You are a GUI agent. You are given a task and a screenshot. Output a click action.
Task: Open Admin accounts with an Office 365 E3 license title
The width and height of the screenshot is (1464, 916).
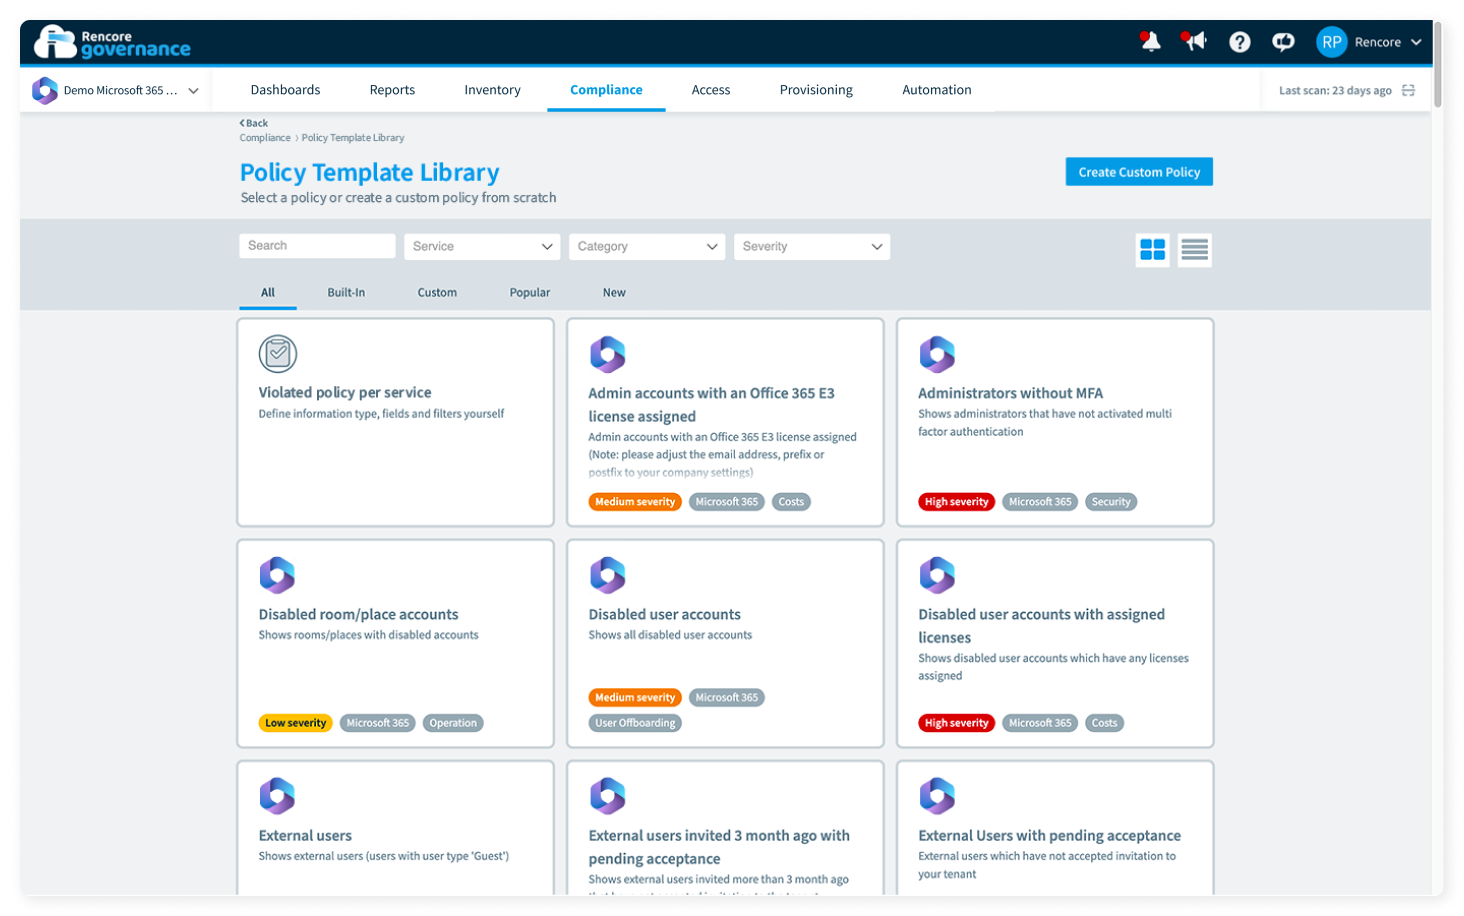pyautogui.click(x=711, y=405)
